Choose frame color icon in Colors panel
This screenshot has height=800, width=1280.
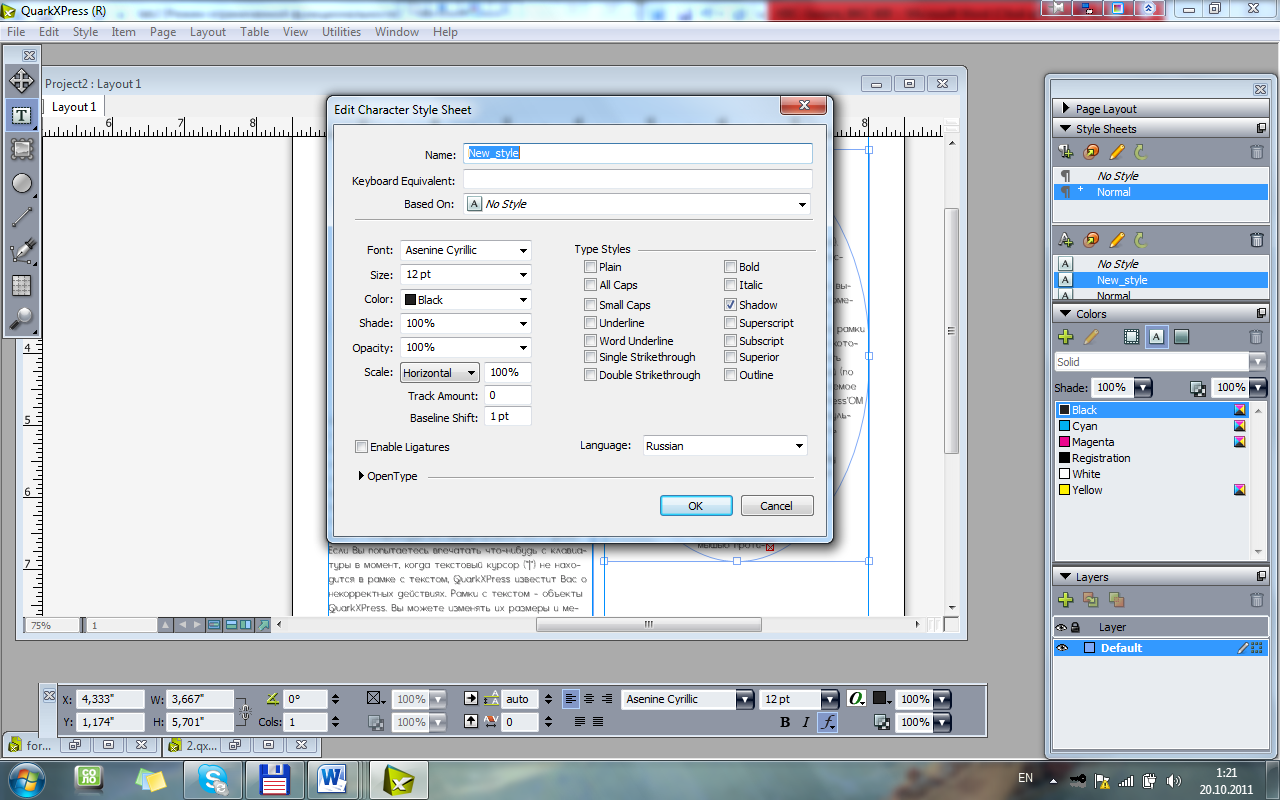coord(1132,338)
